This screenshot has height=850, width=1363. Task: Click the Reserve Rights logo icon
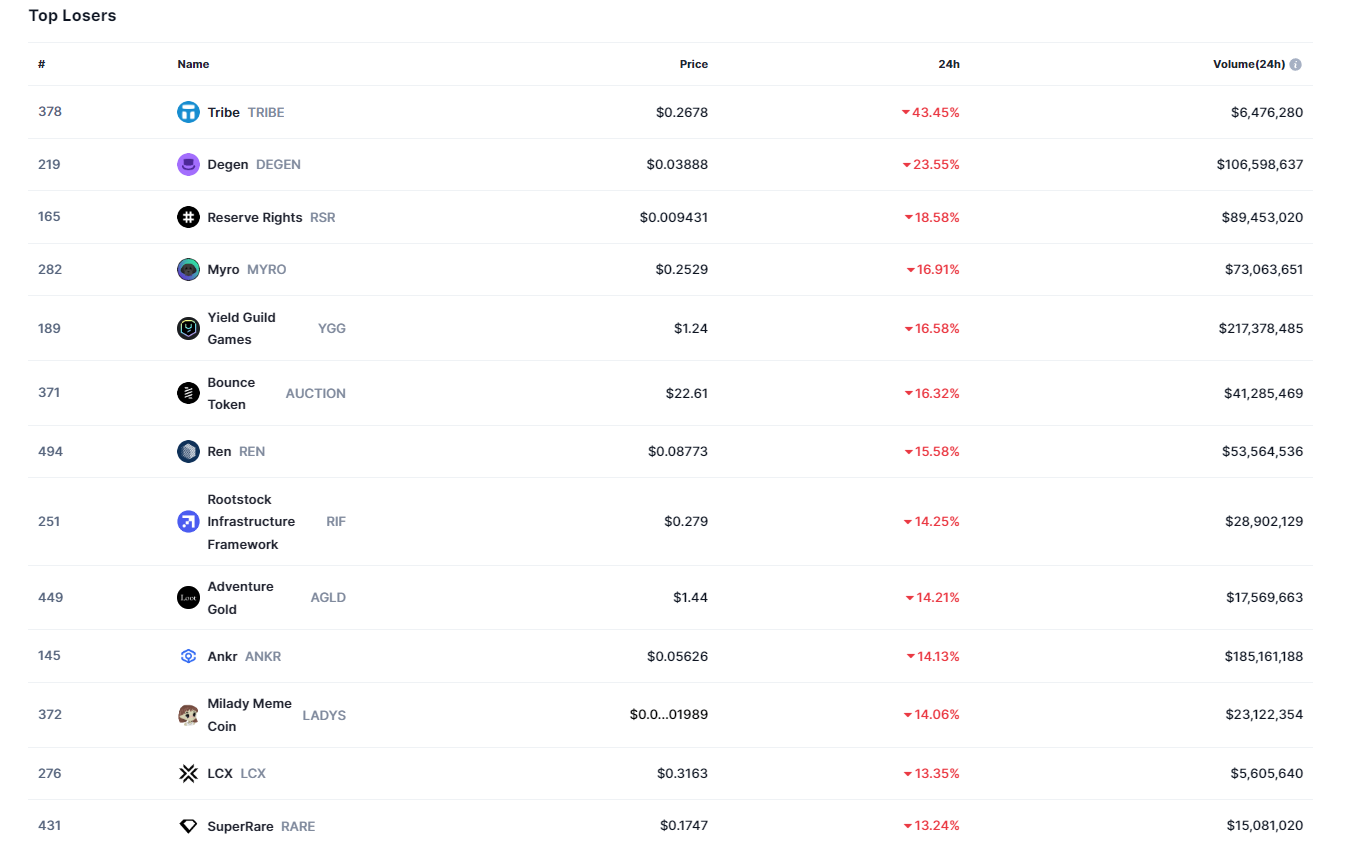point(188,217)
